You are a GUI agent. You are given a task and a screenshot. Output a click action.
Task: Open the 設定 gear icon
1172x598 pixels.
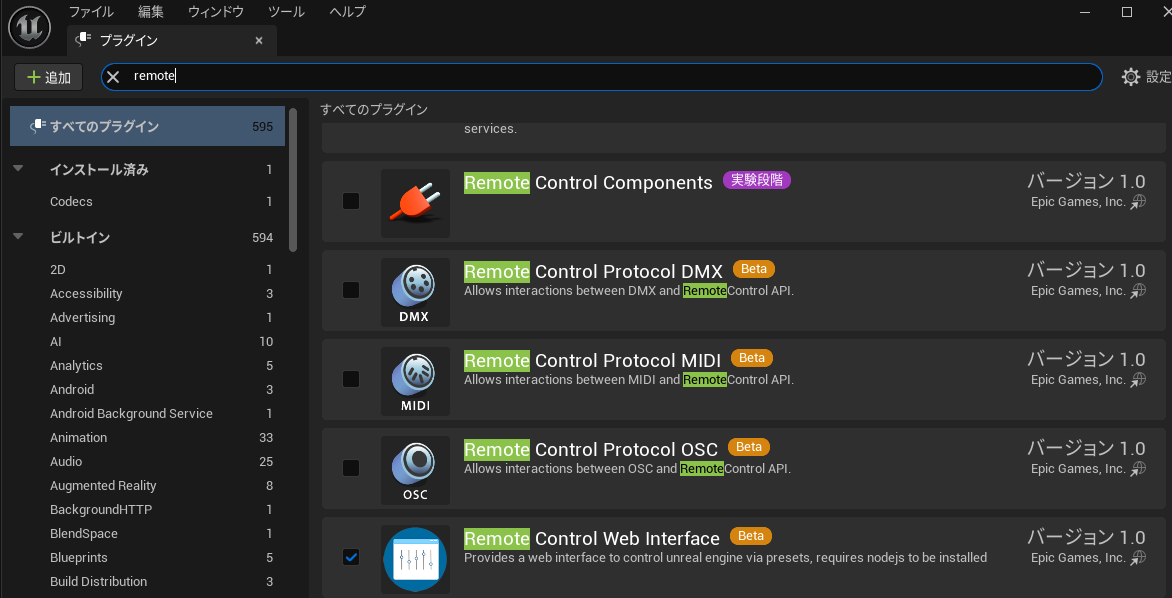[x=1129, y=76]
